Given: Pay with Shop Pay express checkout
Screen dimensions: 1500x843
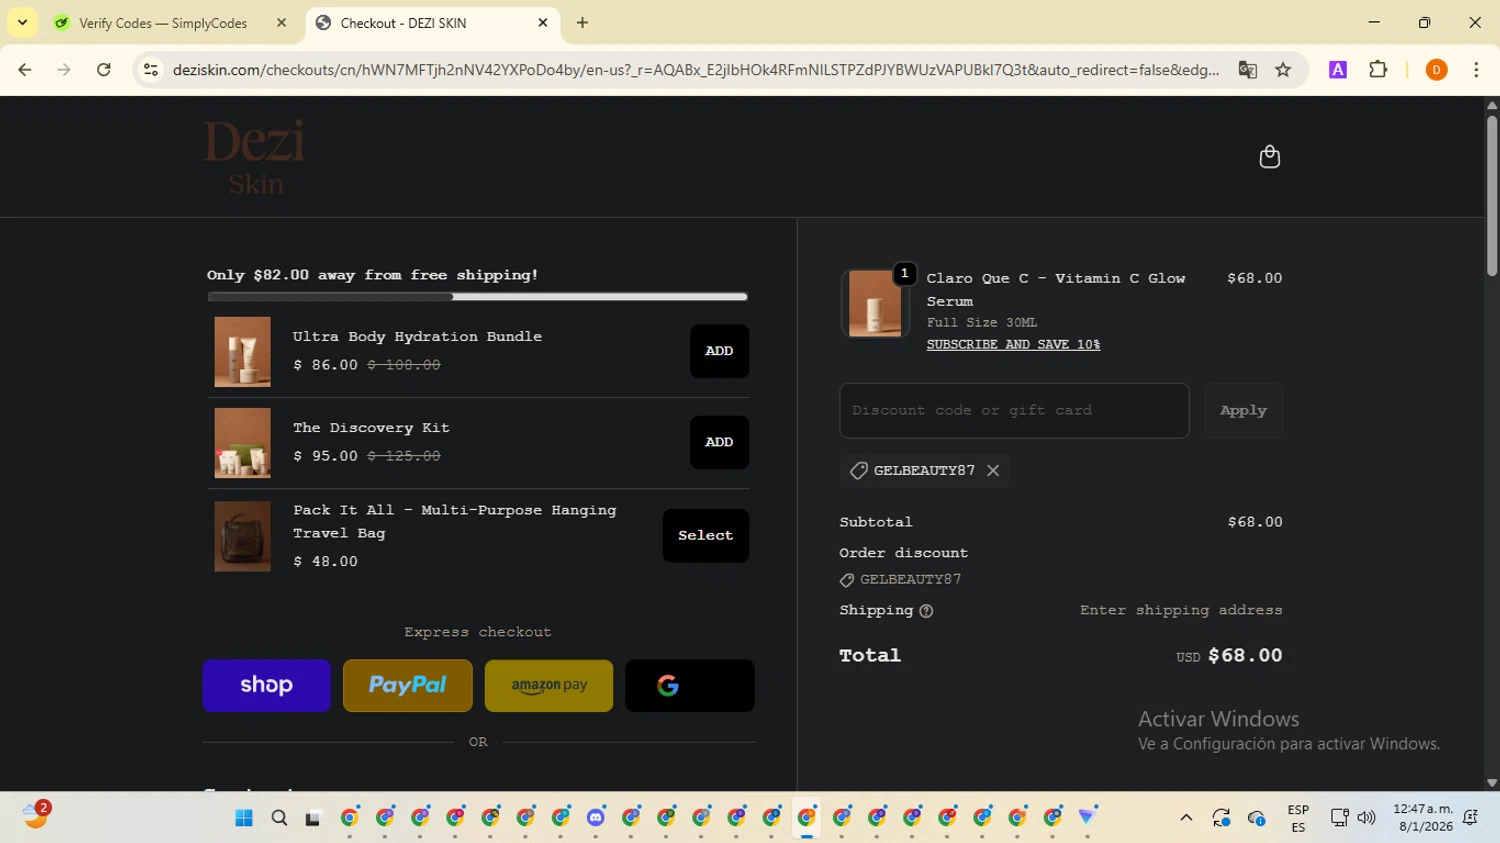Looking at the screenshot, I should coord(267,685).
